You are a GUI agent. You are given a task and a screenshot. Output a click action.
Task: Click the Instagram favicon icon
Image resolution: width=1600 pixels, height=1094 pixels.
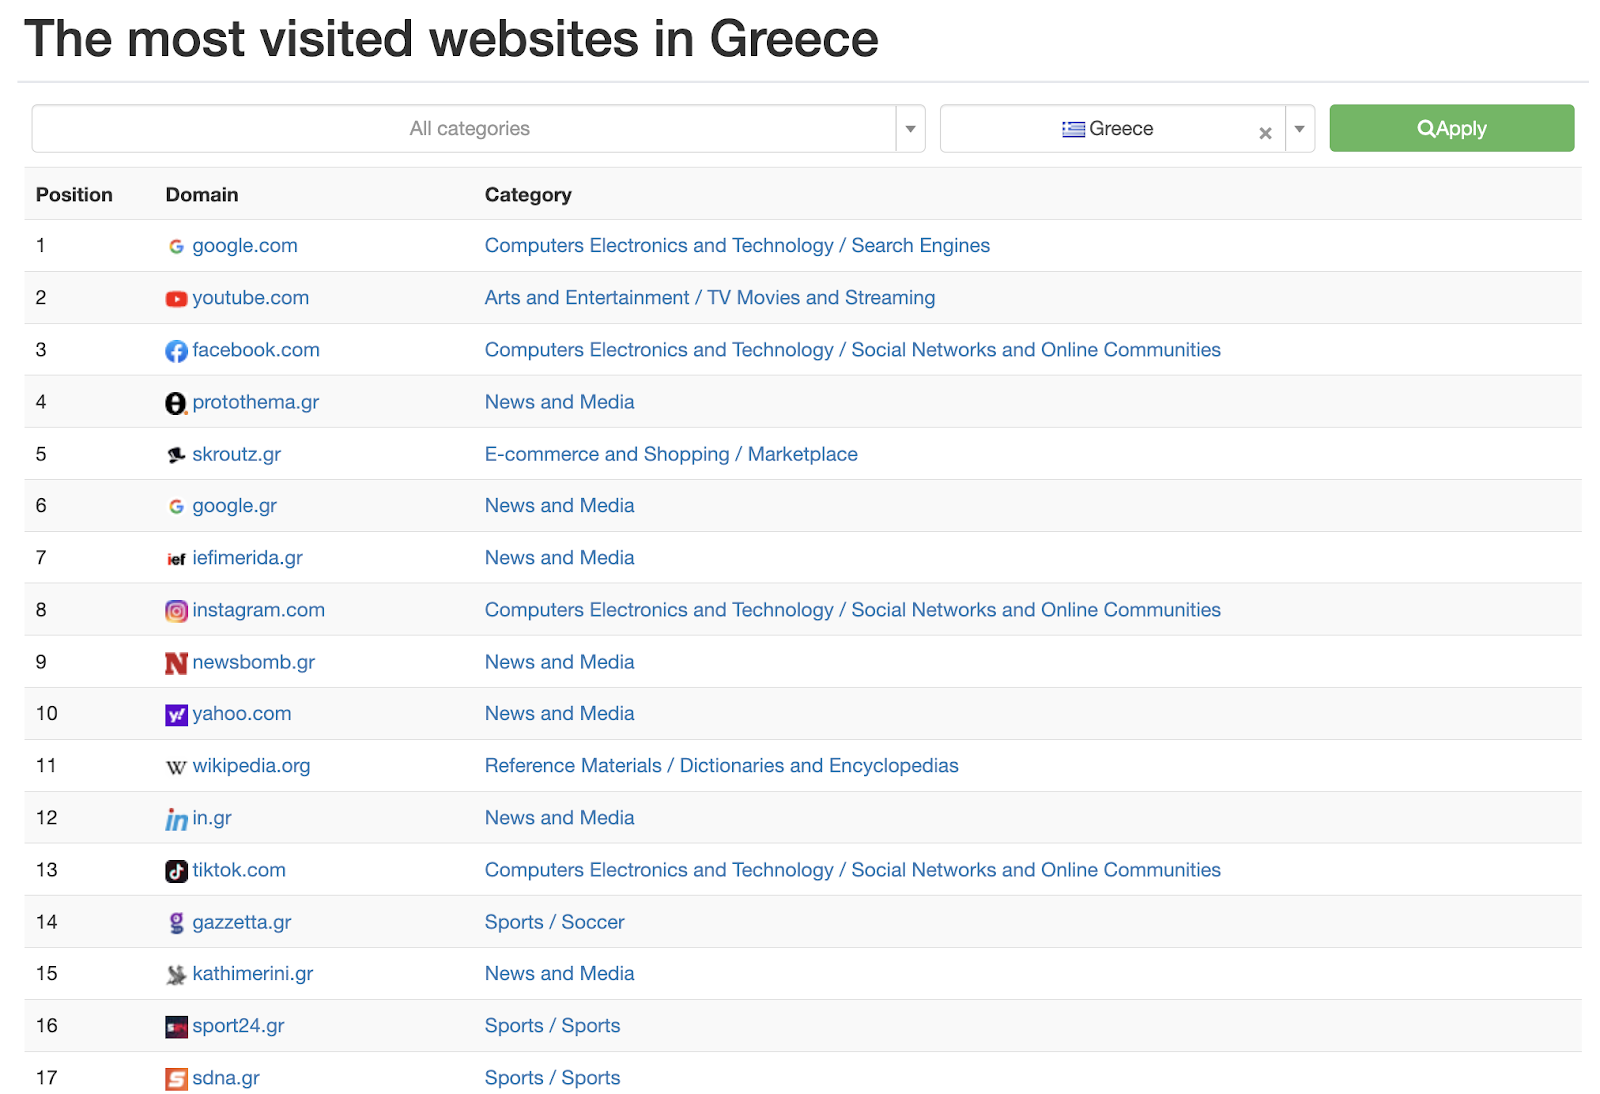tap(176, 611)
